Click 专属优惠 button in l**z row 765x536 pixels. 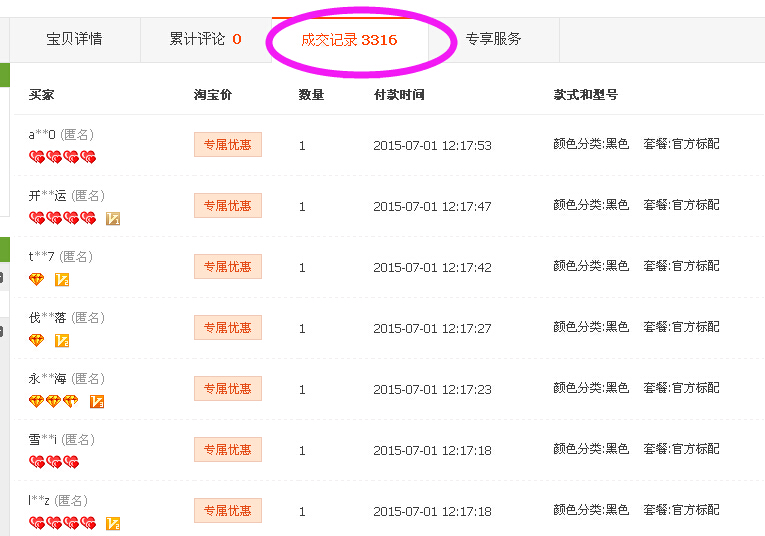tap(227, 511)
